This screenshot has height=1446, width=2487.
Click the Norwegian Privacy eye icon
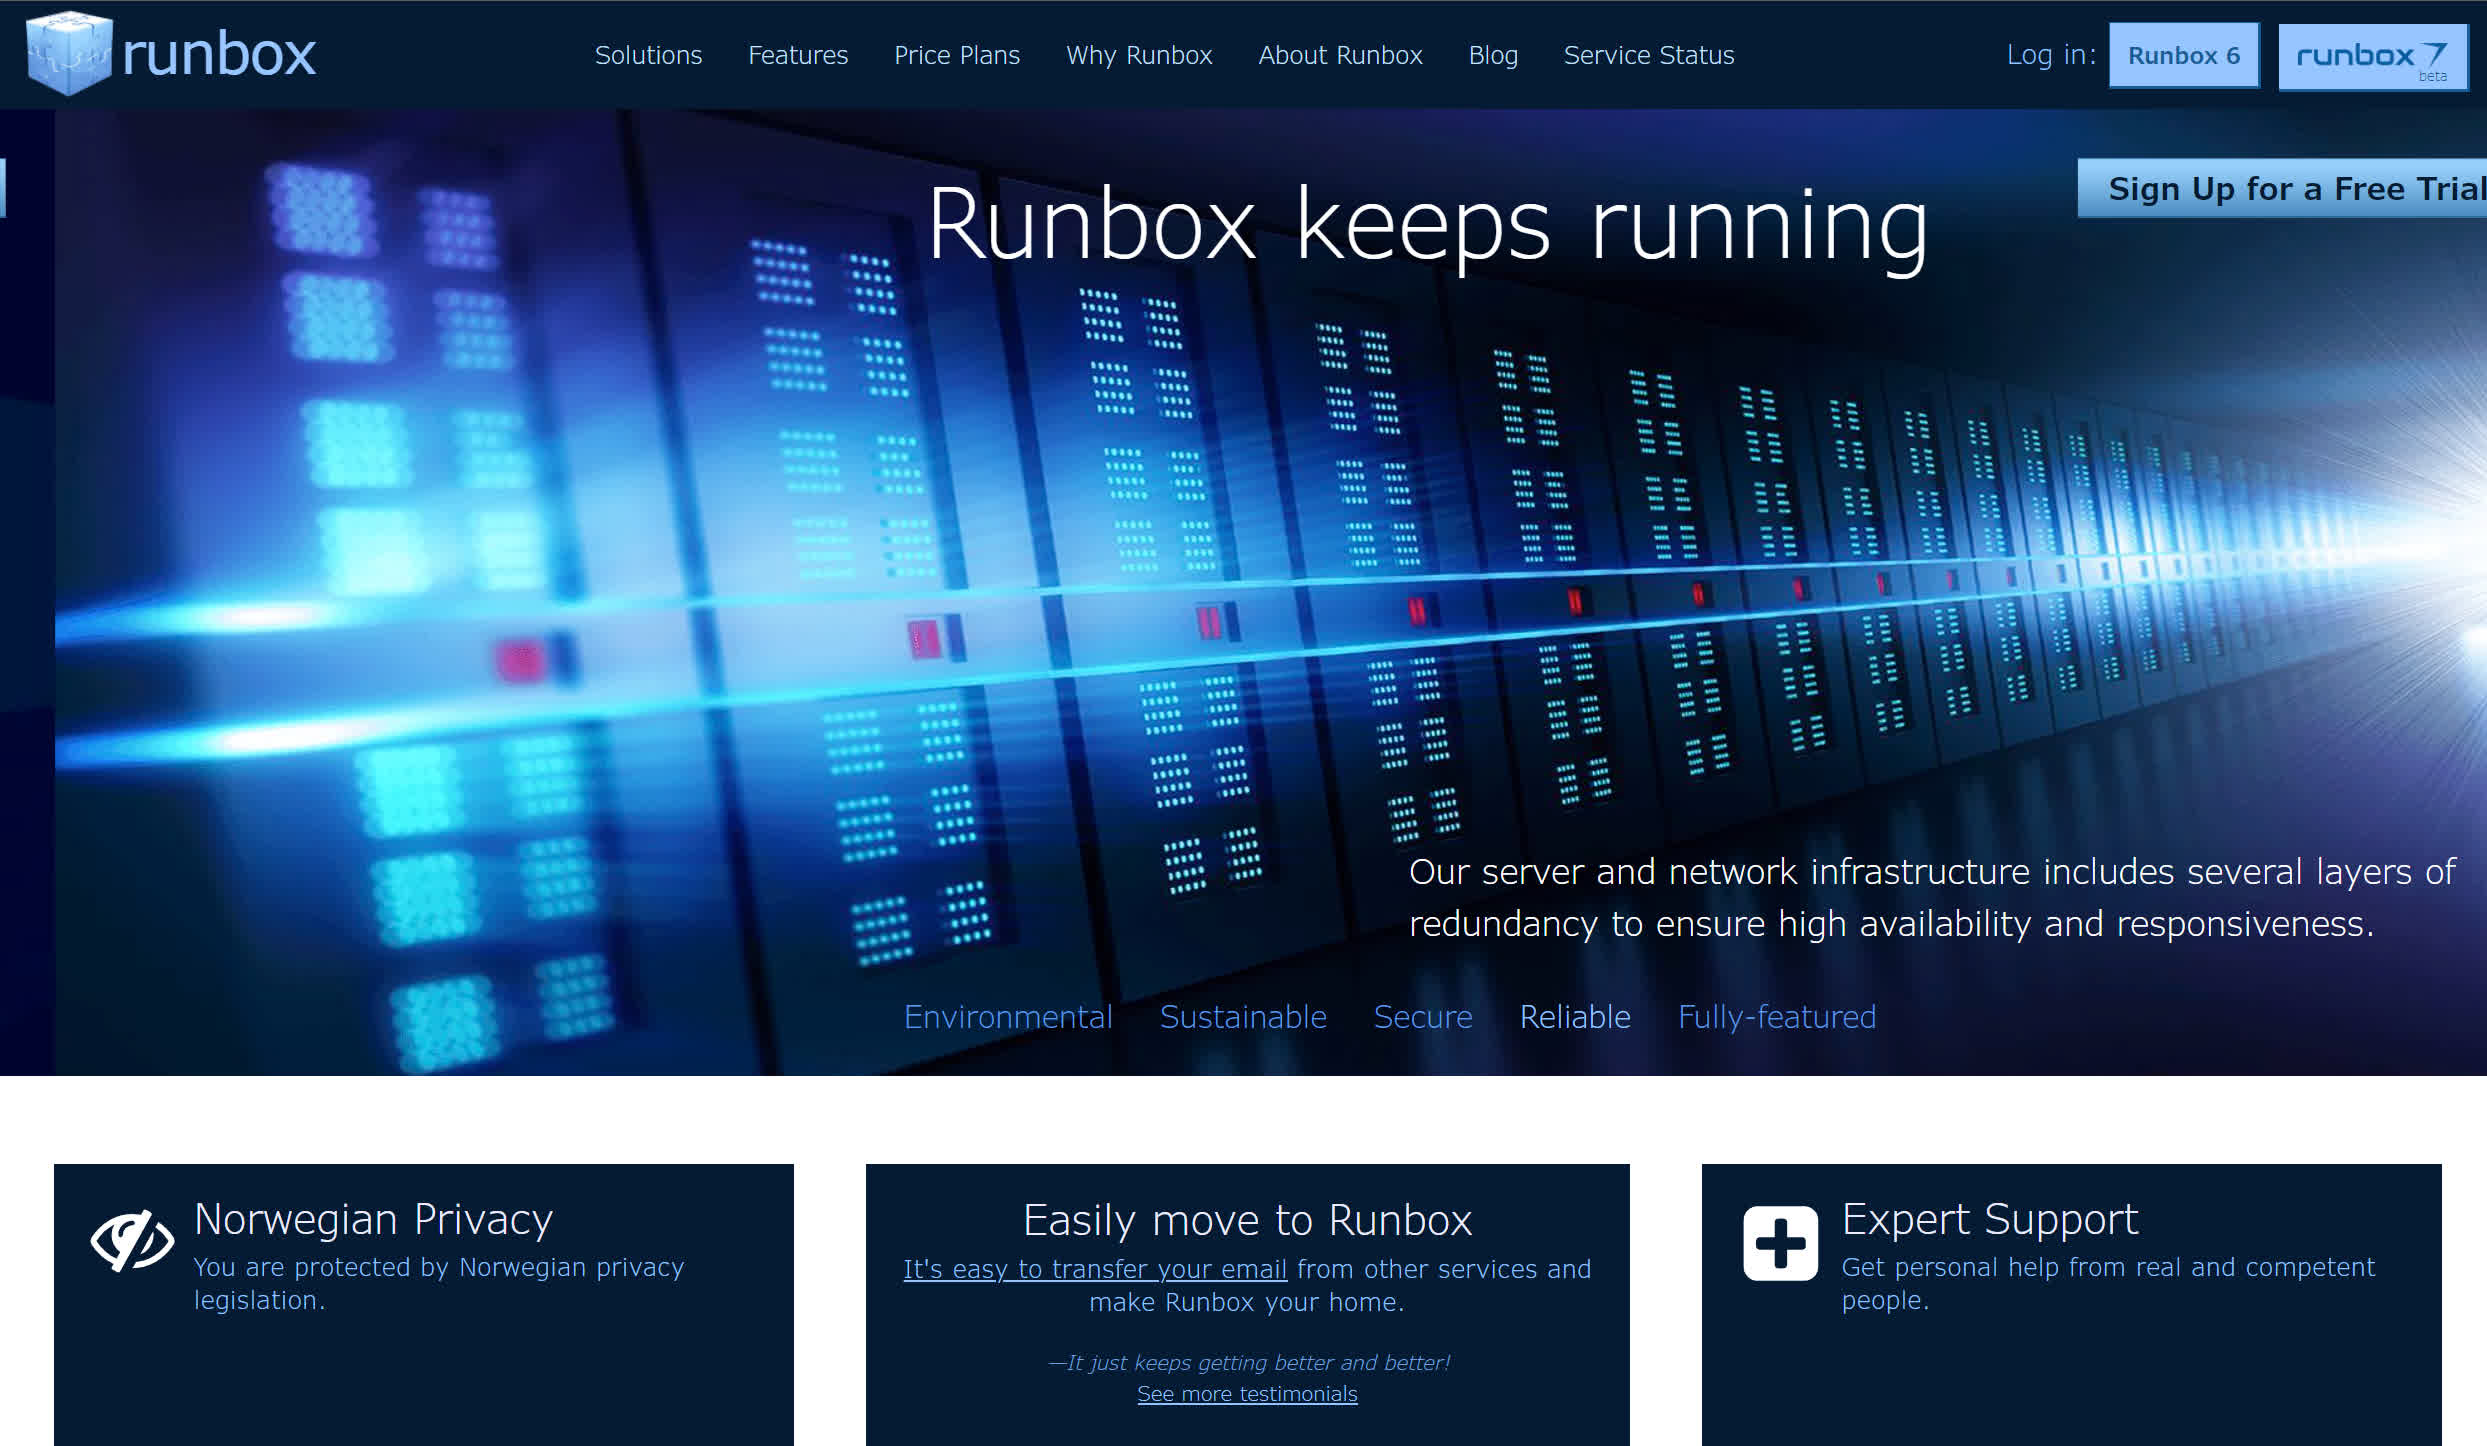coord(132,1241)
